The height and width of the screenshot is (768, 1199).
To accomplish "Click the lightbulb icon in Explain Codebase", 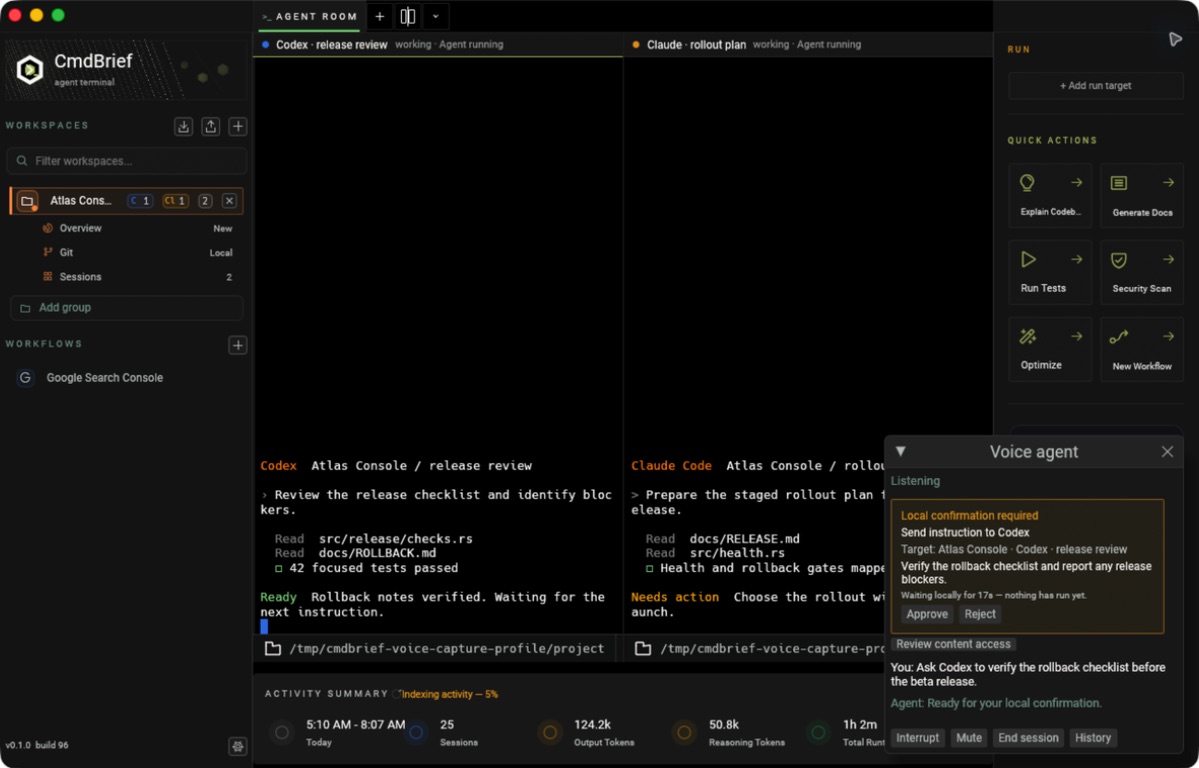I will pos(1027,183).
